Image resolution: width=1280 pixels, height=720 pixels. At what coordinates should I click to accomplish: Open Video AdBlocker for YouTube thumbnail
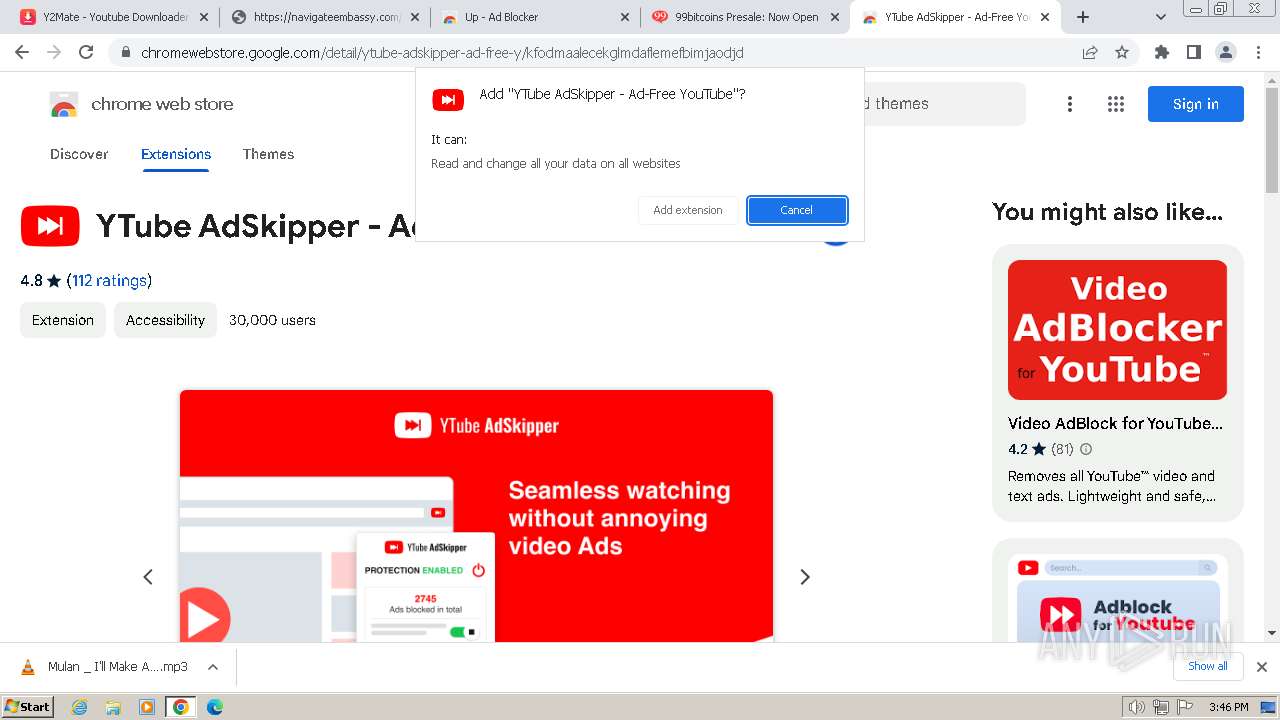[x=1117, y=330]
